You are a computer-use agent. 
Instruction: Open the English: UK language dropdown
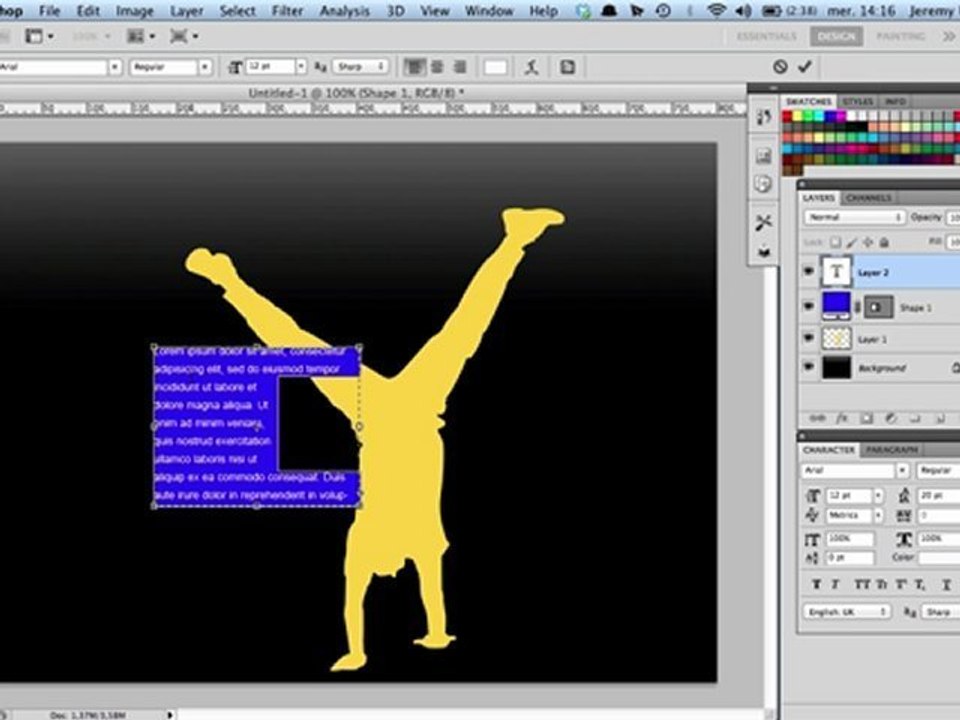point(846,612)
